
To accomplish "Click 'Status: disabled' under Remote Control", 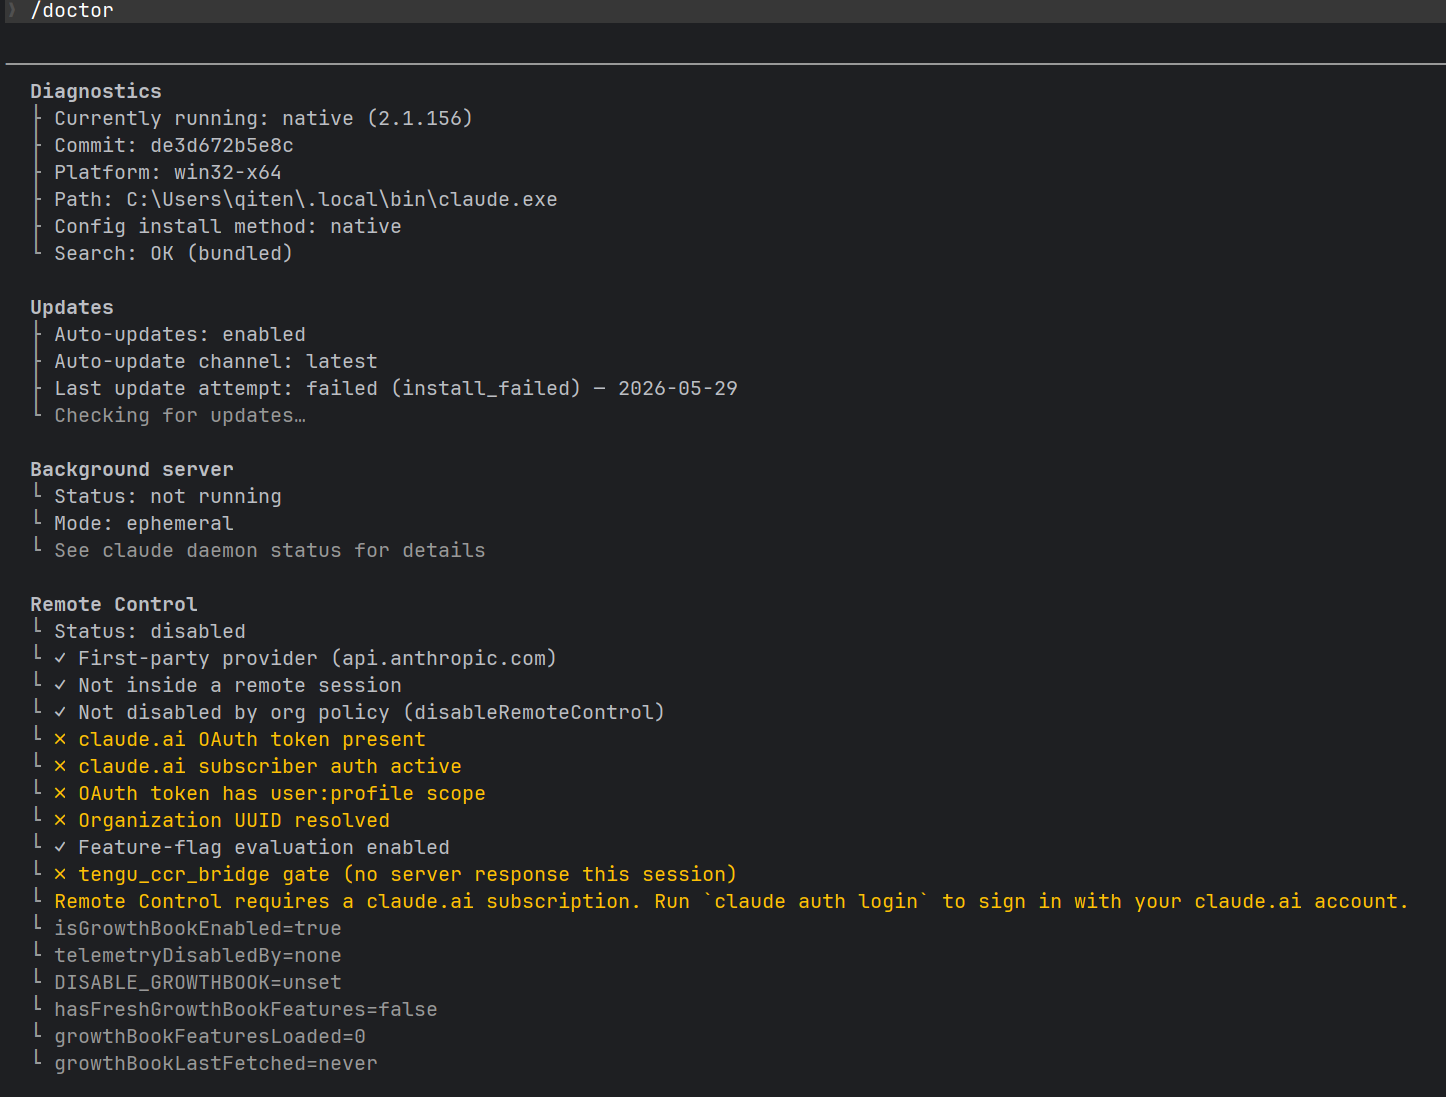I will 150,632.
